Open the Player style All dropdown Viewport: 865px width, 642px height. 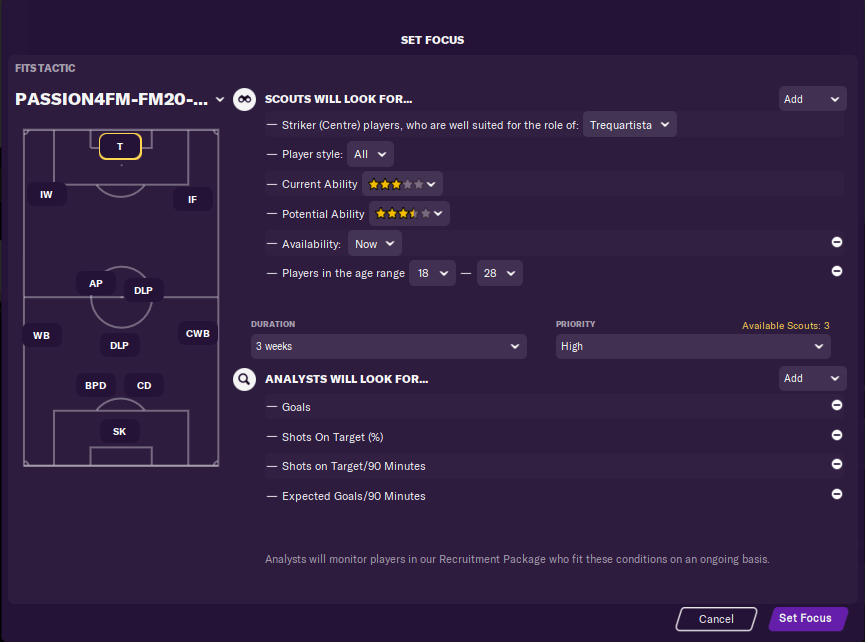[370, 154]
